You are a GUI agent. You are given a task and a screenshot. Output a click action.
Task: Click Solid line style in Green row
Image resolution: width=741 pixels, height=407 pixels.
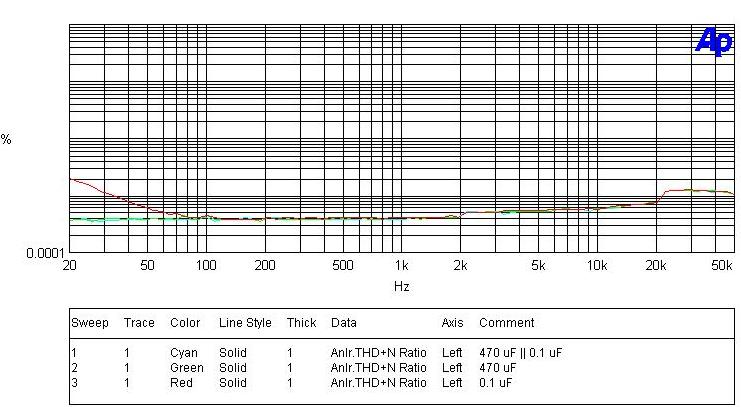point(233,368)
